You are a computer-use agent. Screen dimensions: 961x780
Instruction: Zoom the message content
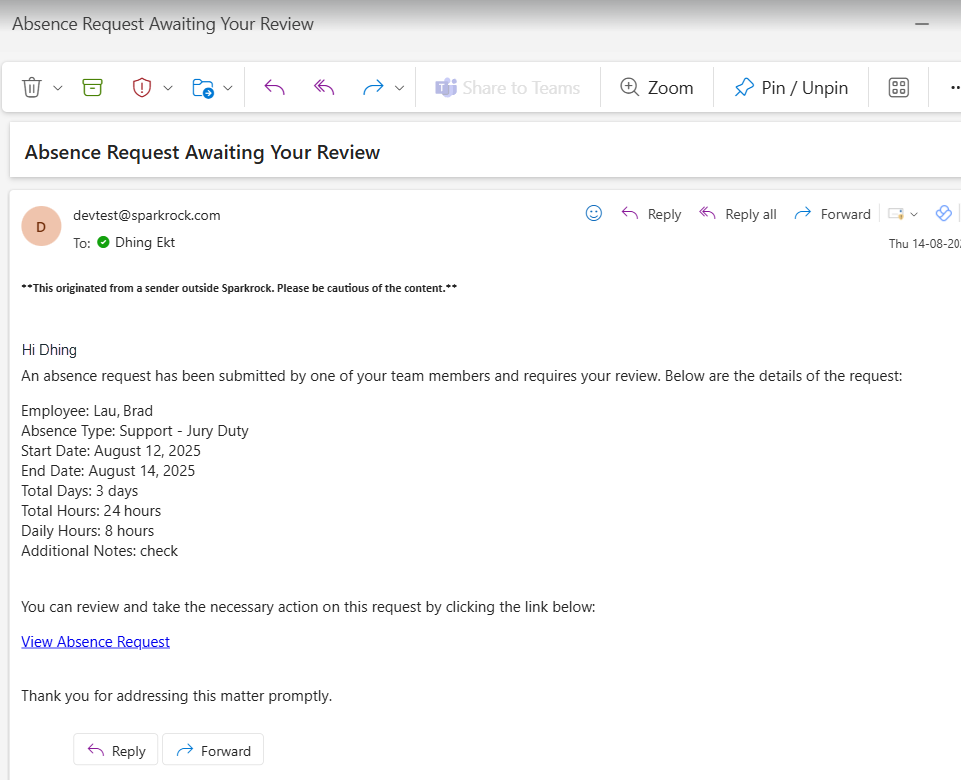click(x=657, y=87)
